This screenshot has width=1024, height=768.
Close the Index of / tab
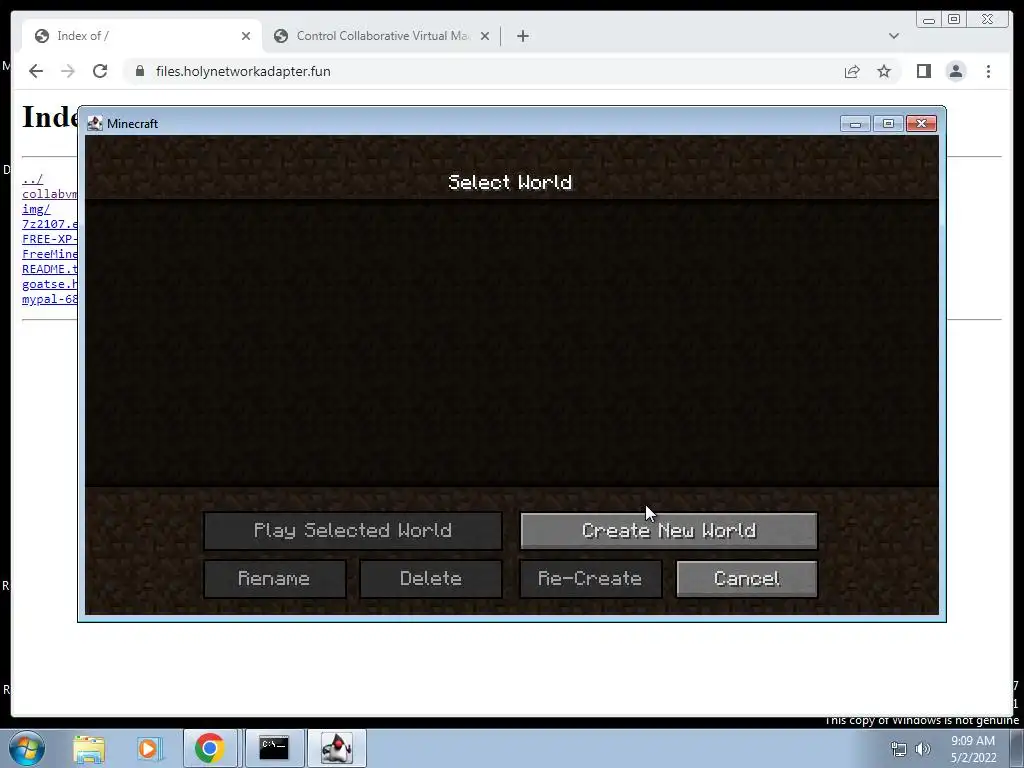(246, 36)
